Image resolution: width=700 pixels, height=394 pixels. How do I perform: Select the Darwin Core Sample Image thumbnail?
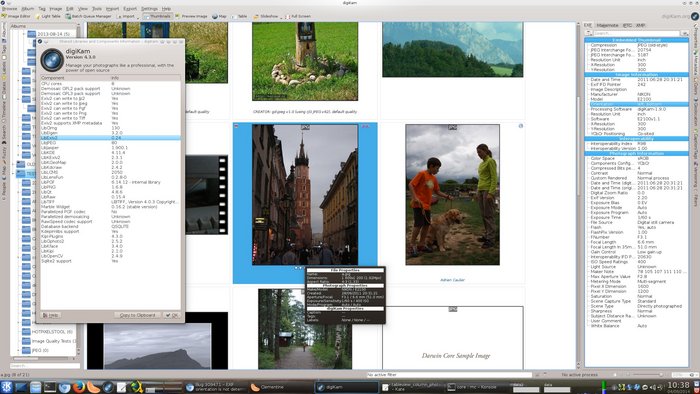click(452, 338)
